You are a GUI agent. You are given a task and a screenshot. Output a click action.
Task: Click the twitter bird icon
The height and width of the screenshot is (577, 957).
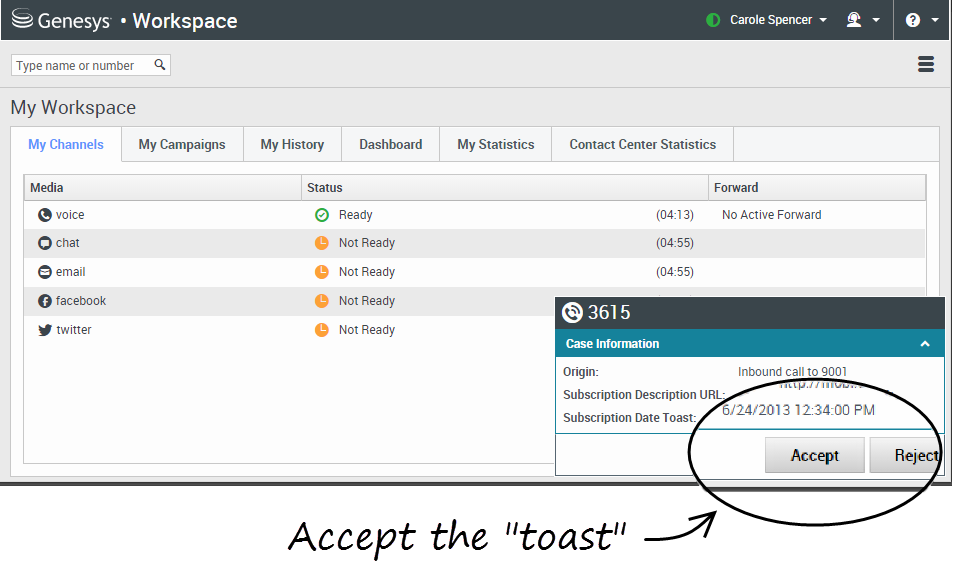(x=44, y=330)
